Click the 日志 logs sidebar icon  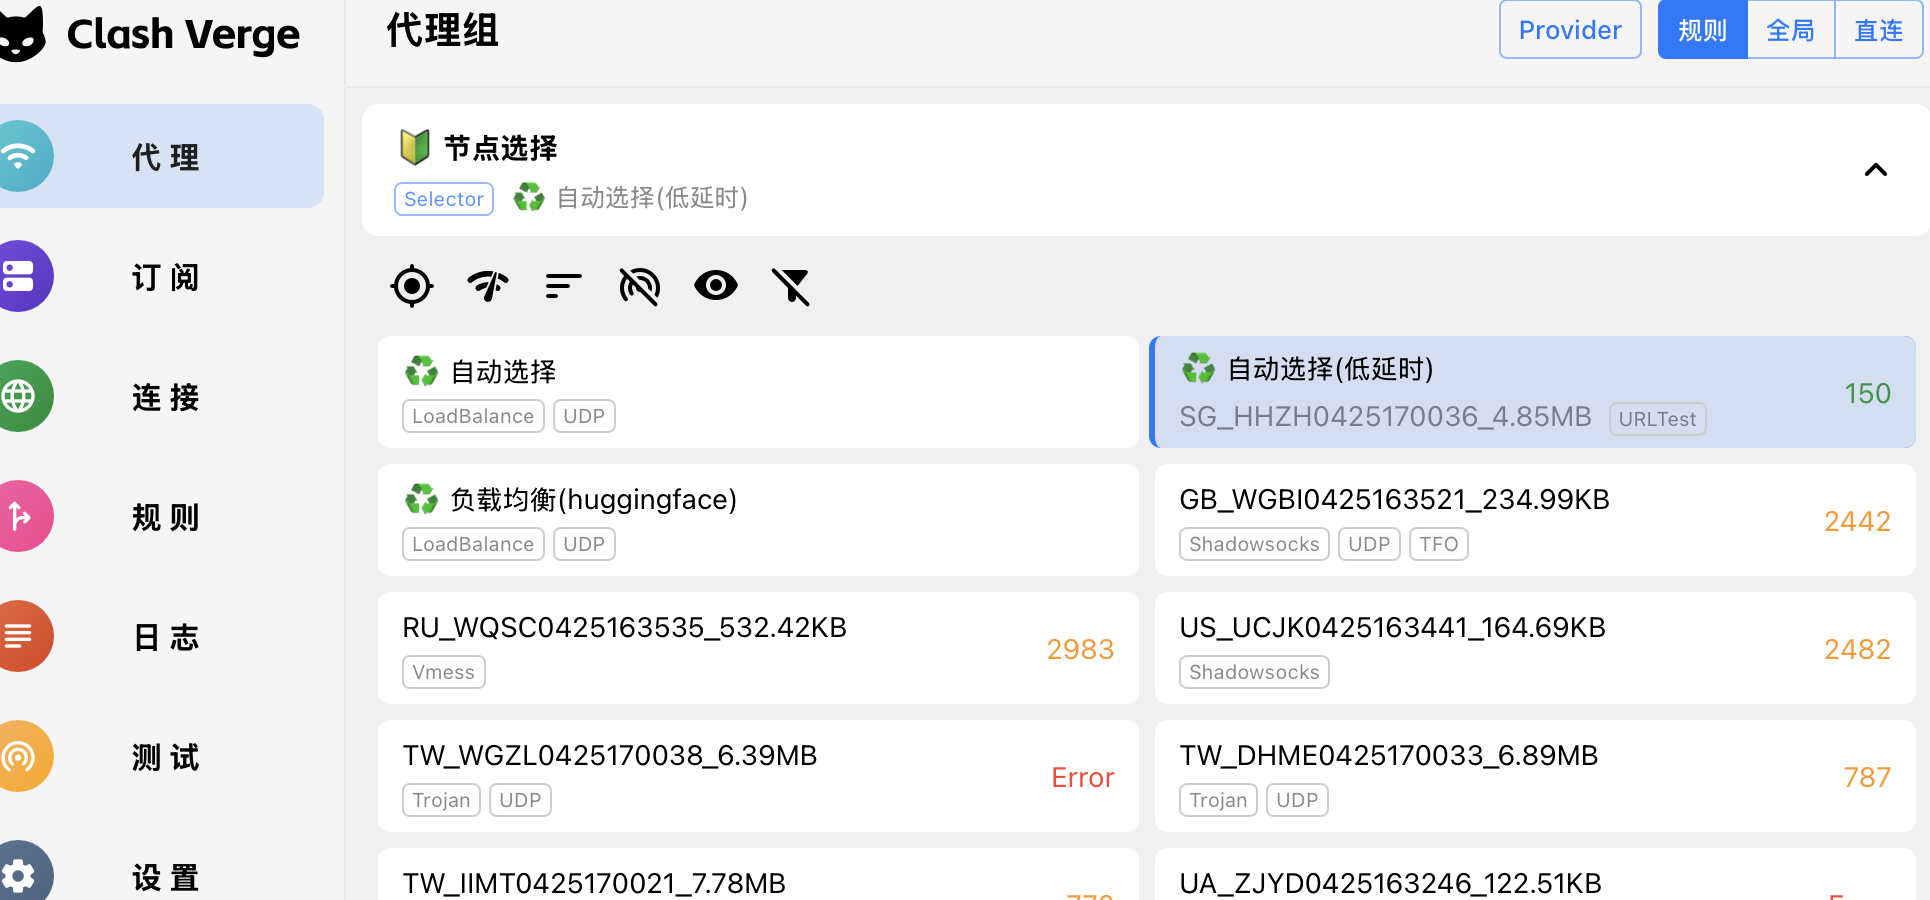(20, 636)
